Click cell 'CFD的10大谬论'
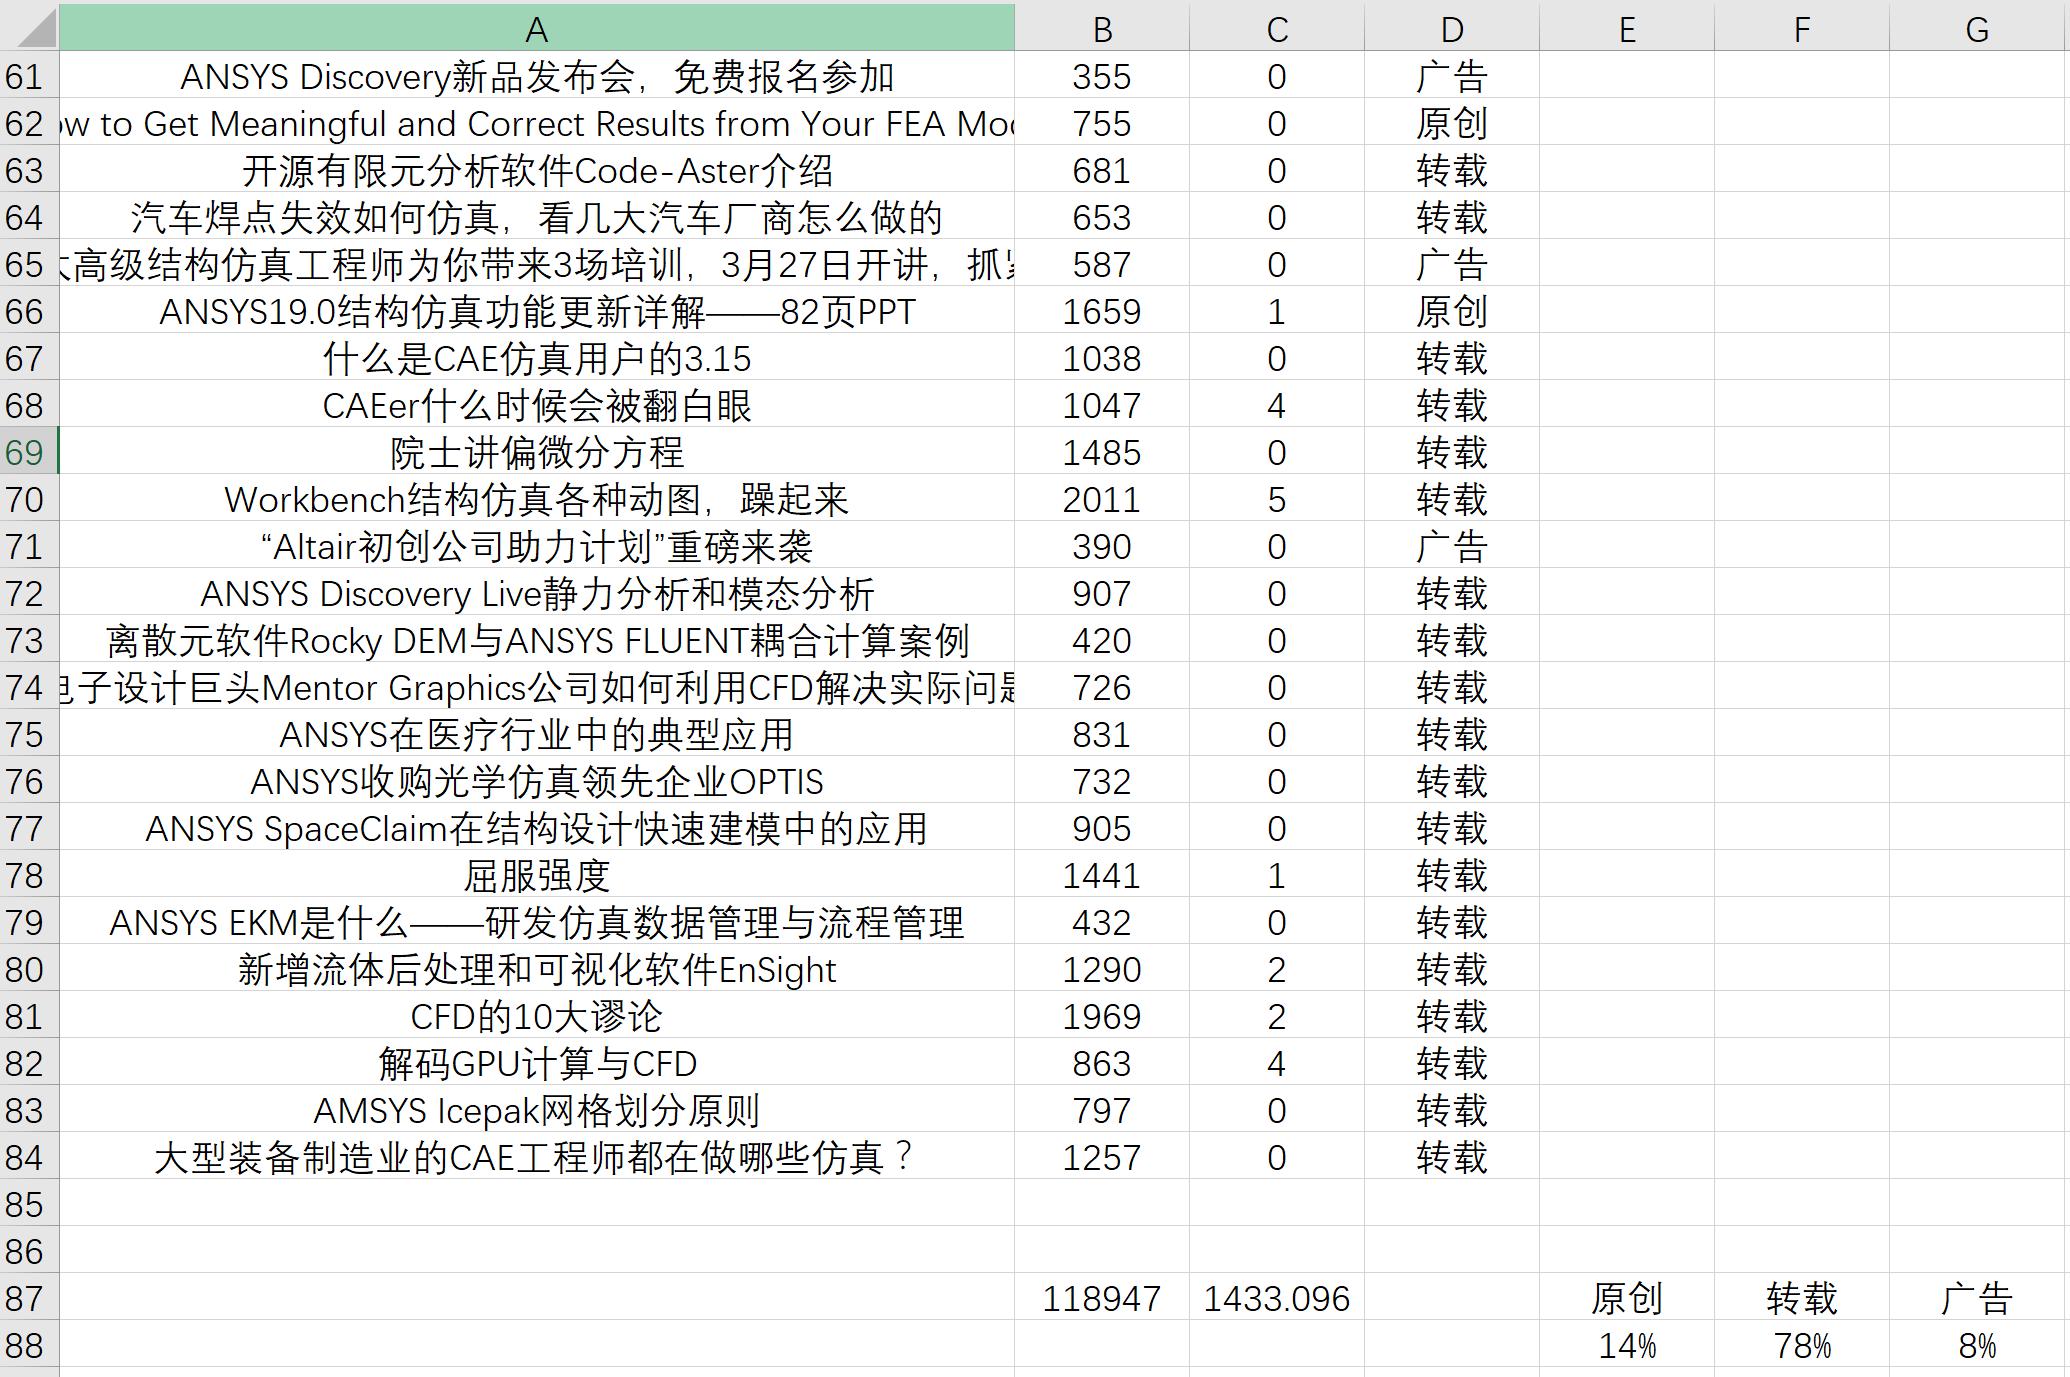 pos(537,1017)
